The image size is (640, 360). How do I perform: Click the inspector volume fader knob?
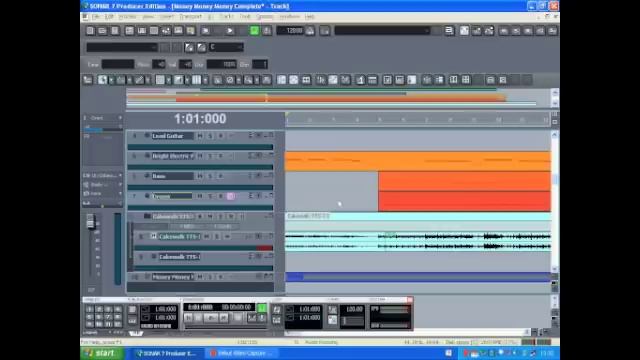tap(91, 222)
